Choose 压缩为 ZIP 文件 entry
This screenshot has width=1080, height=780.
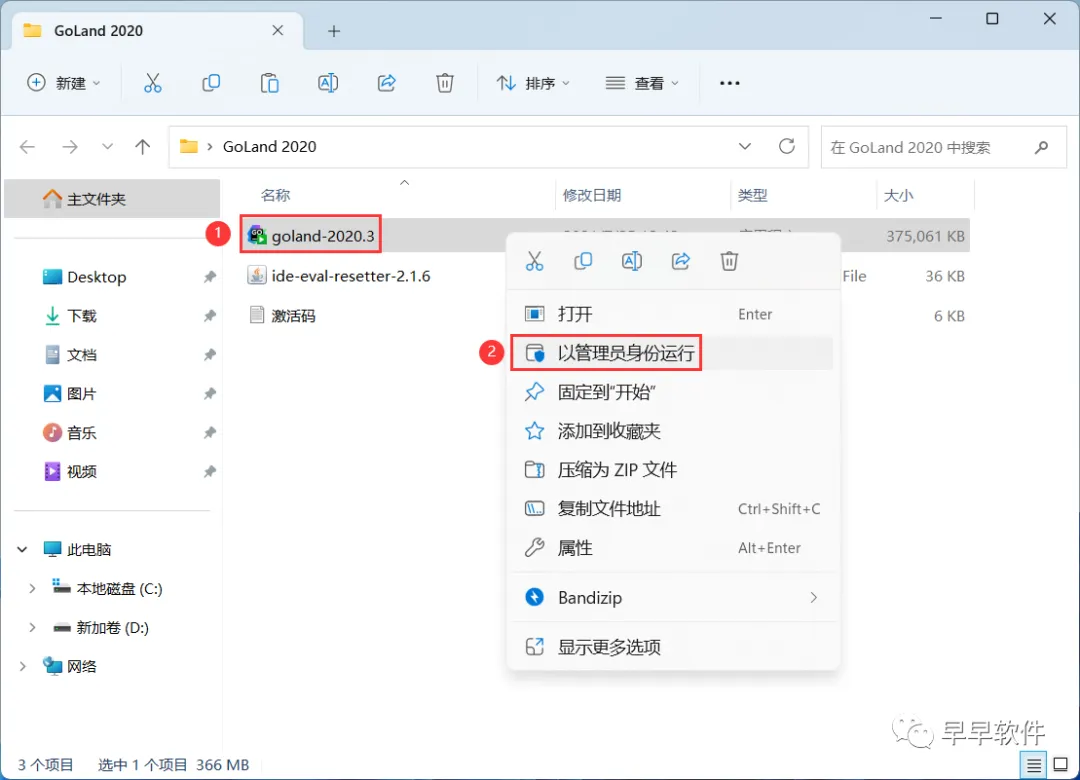click(x=673, y=470)
